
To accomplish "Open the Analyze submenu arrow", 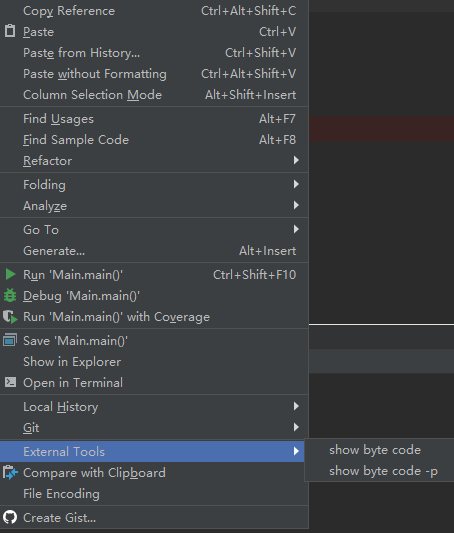I will (296, 205).
